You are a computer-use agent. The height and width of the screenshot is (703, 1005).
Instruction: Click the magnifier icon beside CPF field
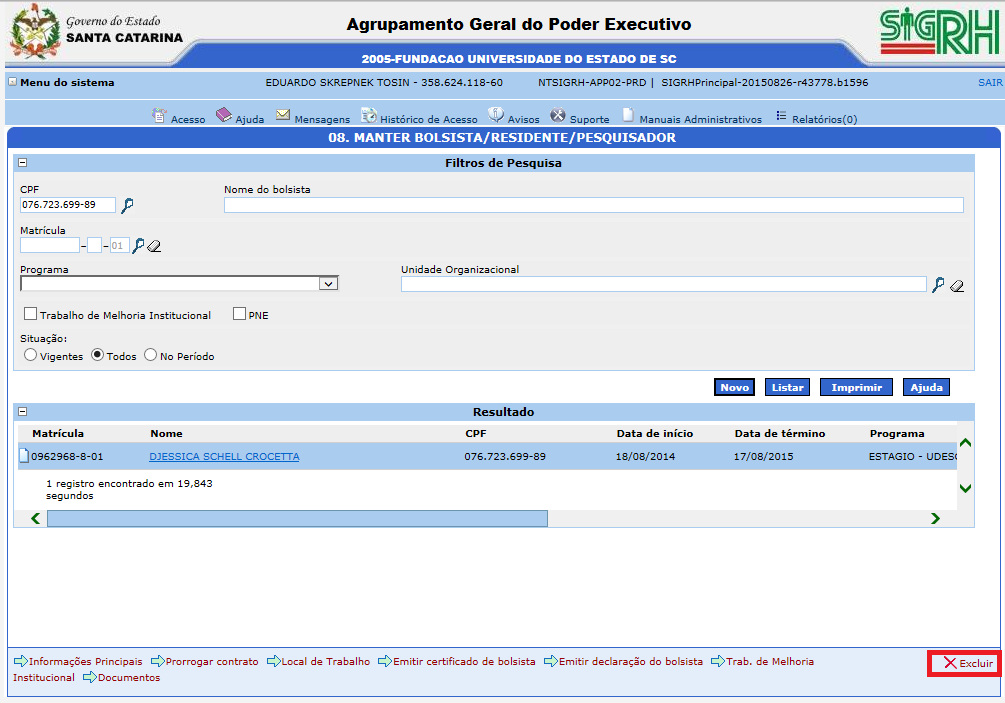pyautogui.click(x=127, y=205)
